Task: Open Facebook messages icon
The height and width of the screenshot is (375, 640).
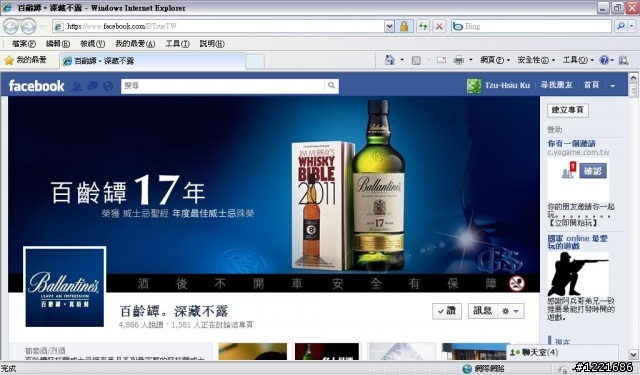Action: coord(92,86)
